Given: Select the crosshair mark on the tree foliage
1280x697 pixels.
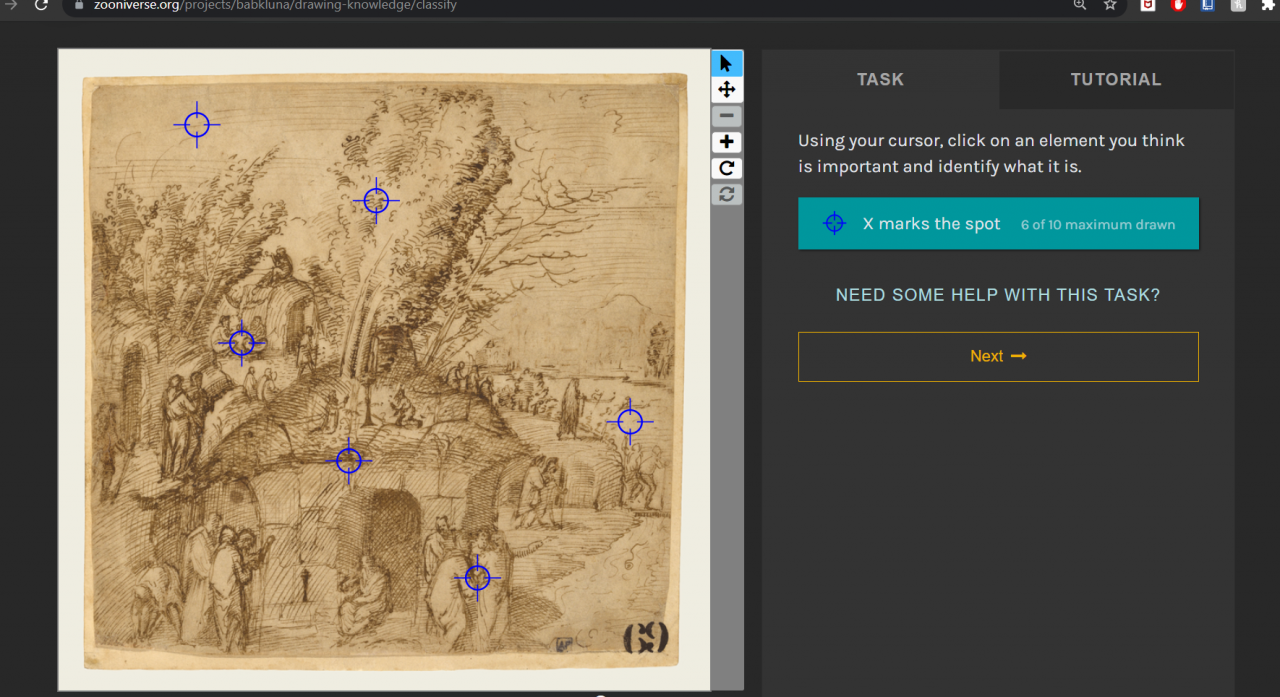Looking at the screenshot, I should pyautogui.click(x=376, y=201).
